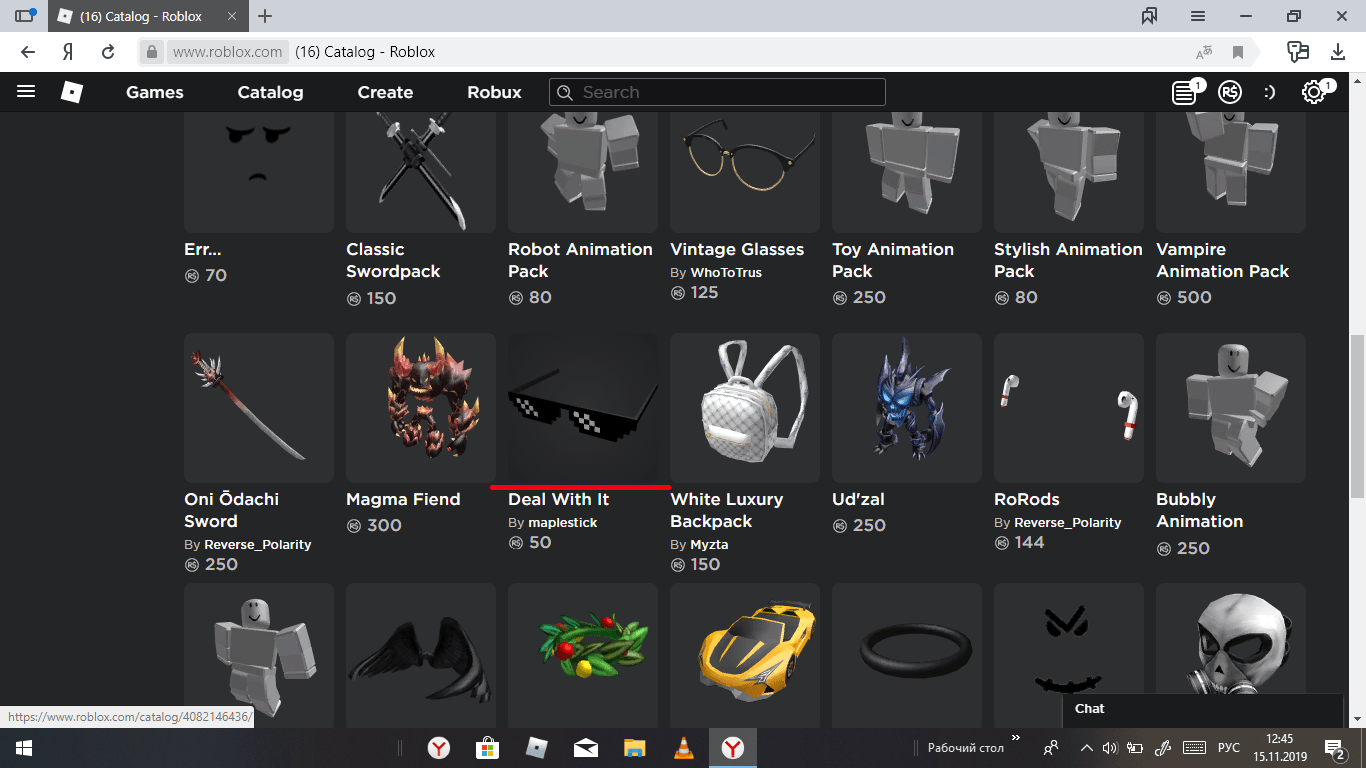Open the Roblox hamburger navigation menu
The height and width of the screenshot is (768, 1366).
coord(26,92)
